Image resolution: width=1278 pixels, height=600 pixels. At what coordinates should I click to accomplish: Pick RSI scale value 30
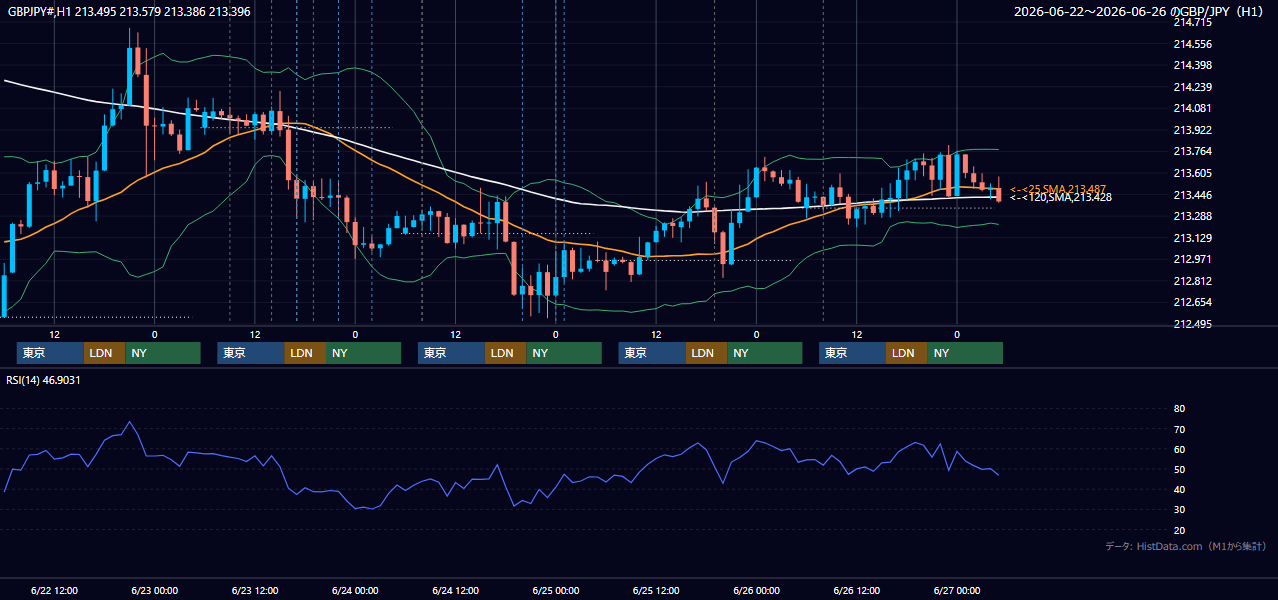point(1179,510)
